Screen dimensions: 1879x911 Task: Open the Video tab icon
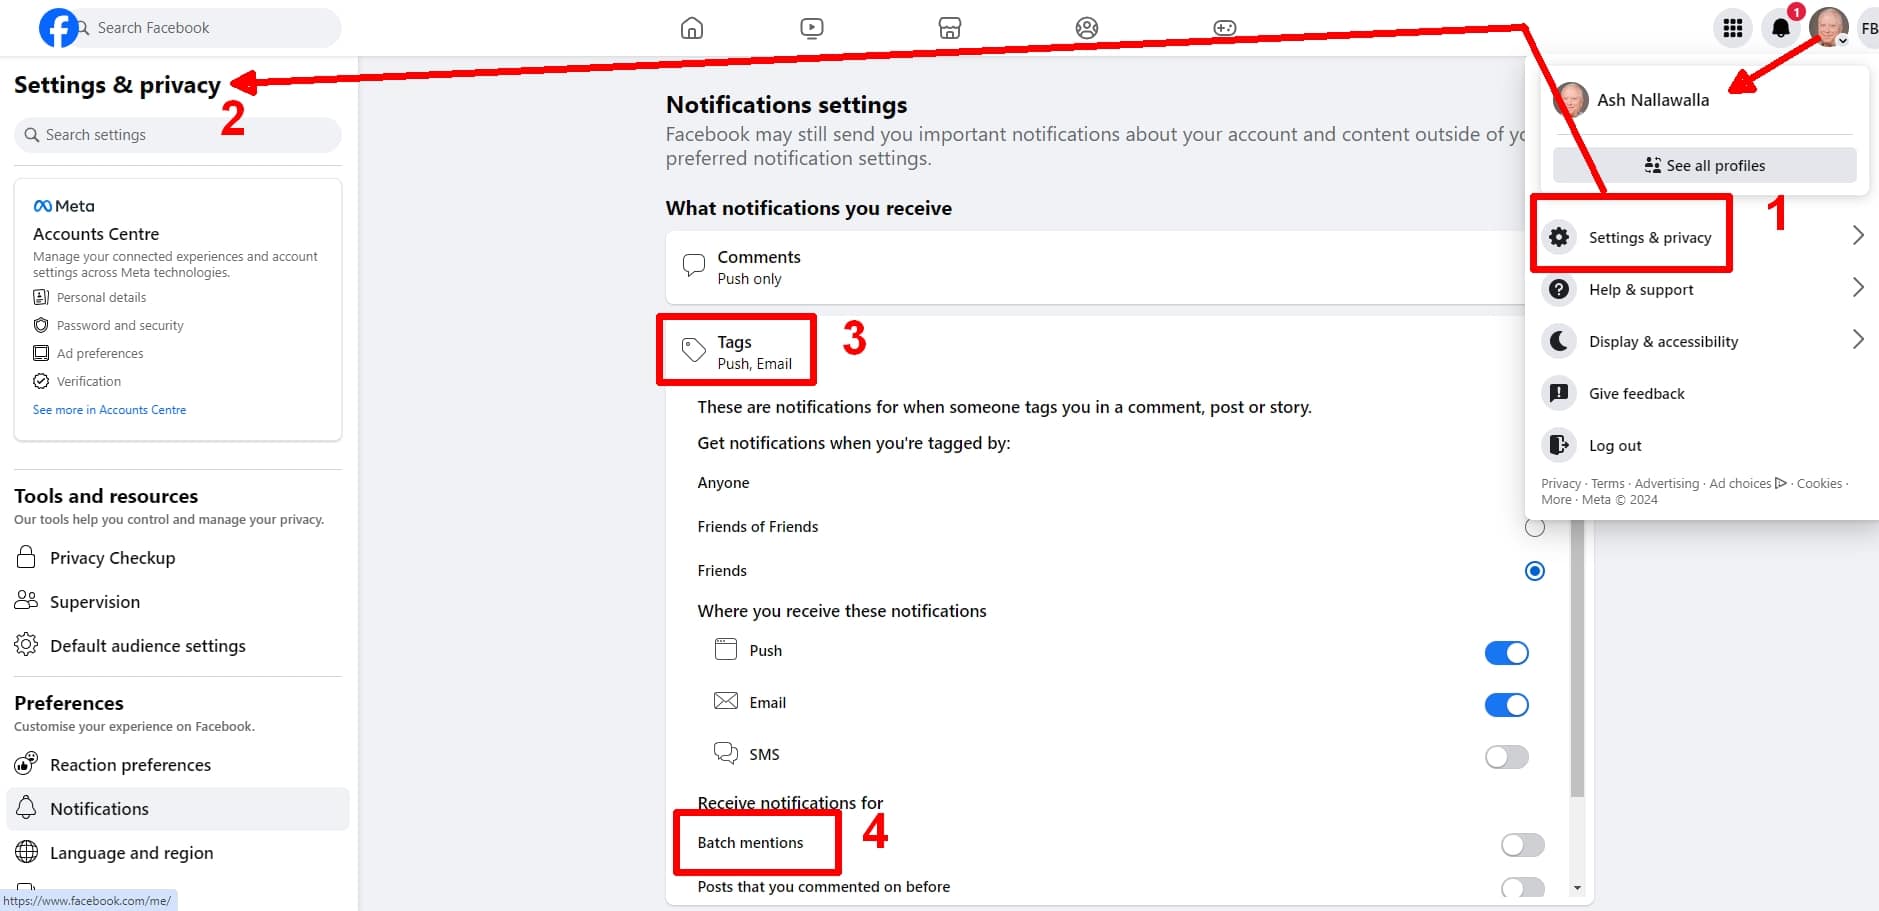click(812, 28)
